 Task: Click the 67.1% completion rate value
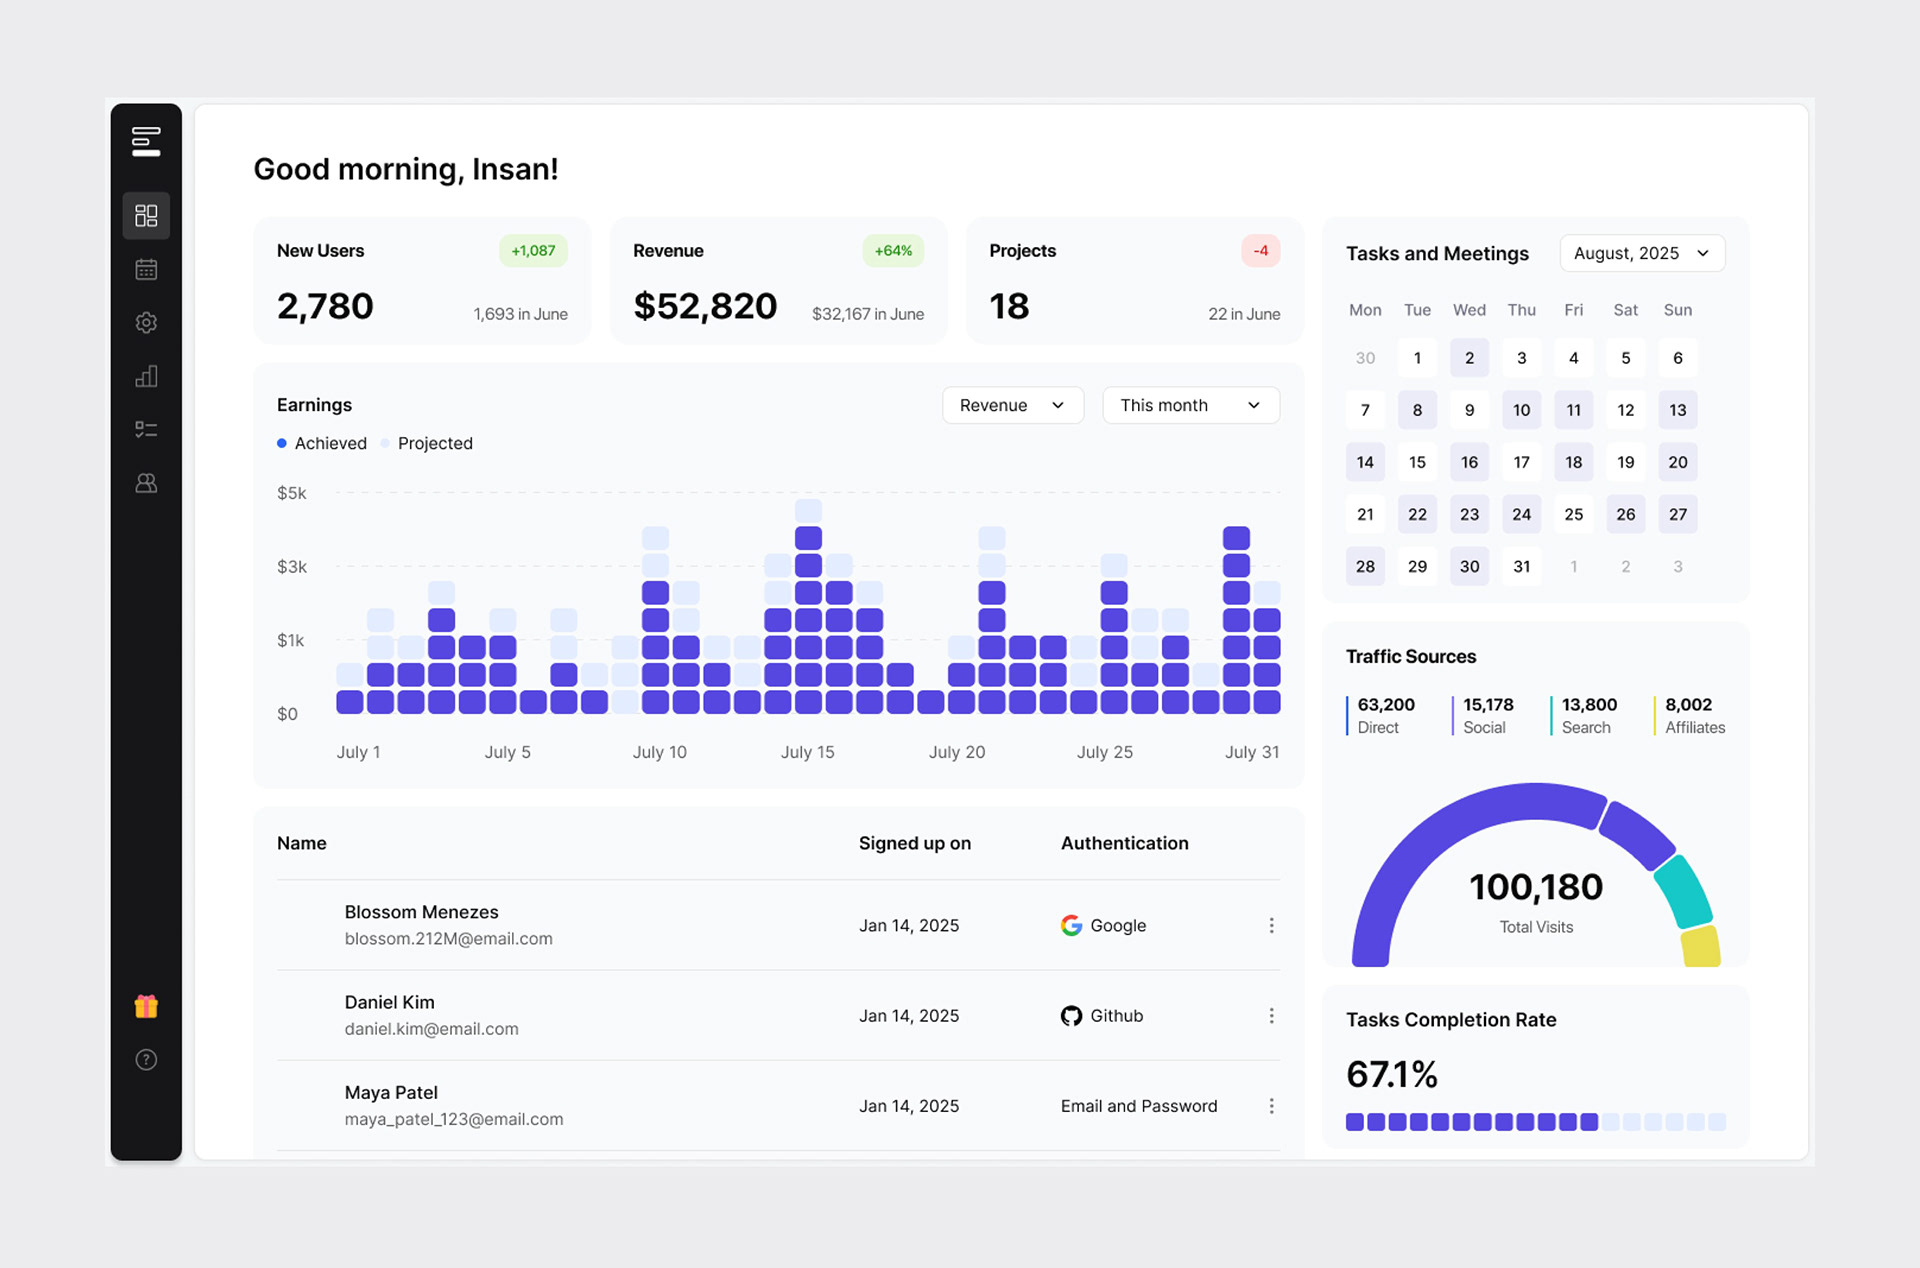coord(1392,1075)
